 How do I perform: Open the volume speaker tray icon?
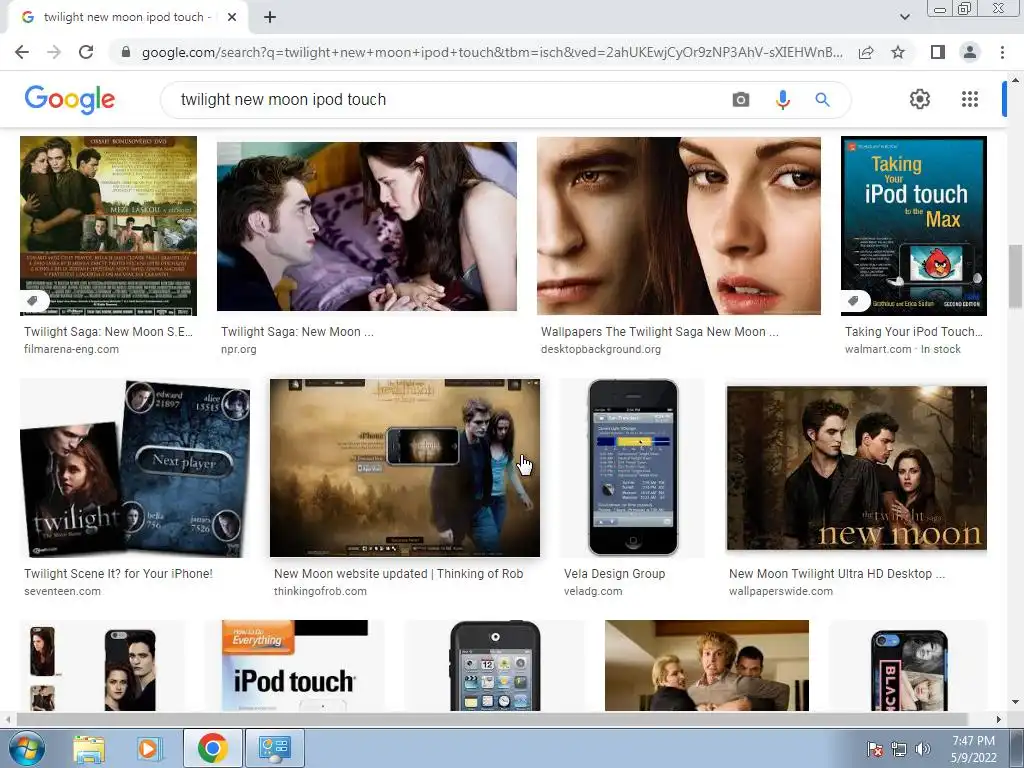tap(923, 750)
